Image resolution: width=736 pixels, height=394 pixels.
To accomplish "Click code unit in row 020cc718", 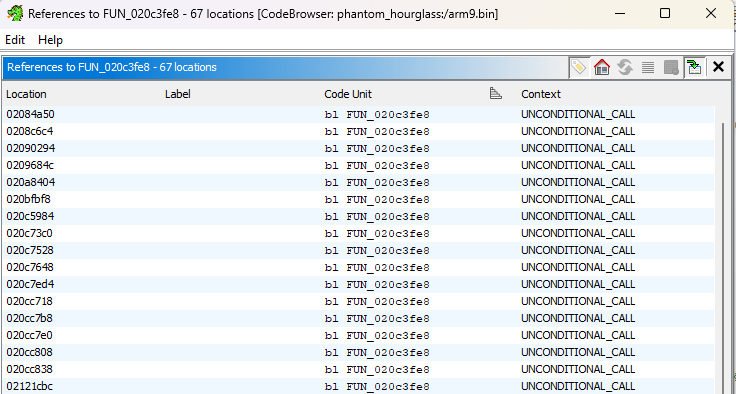I will pos(377,301).
